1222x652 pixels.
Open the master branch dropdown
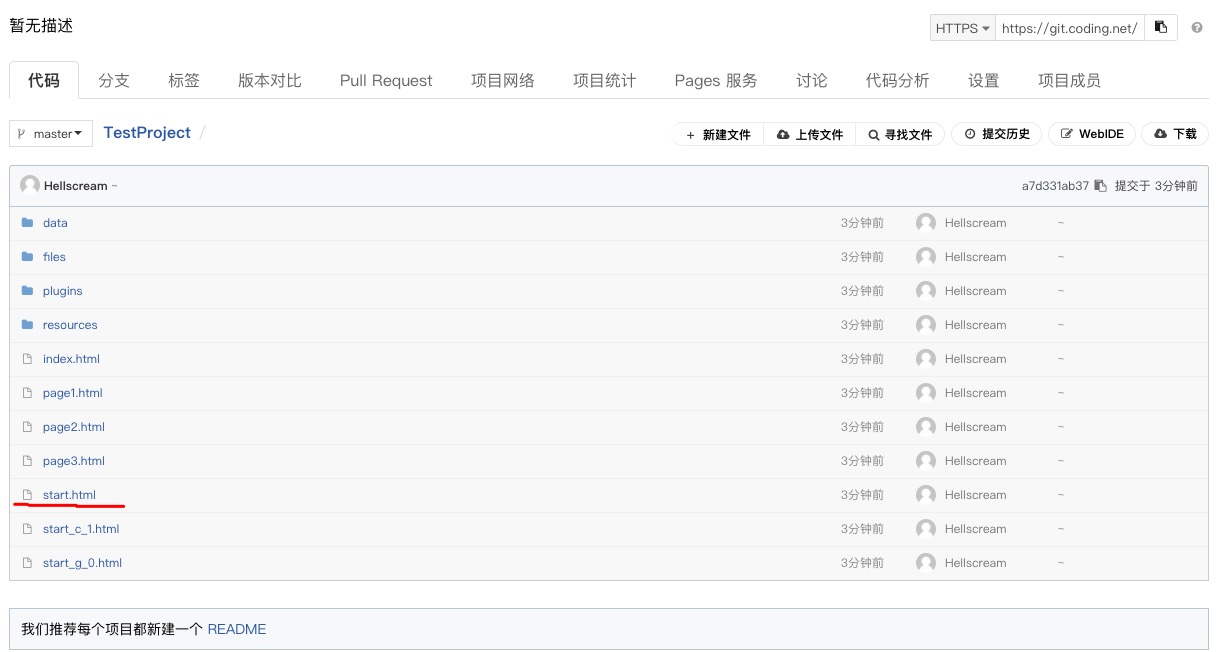click(x=51, y=134)
